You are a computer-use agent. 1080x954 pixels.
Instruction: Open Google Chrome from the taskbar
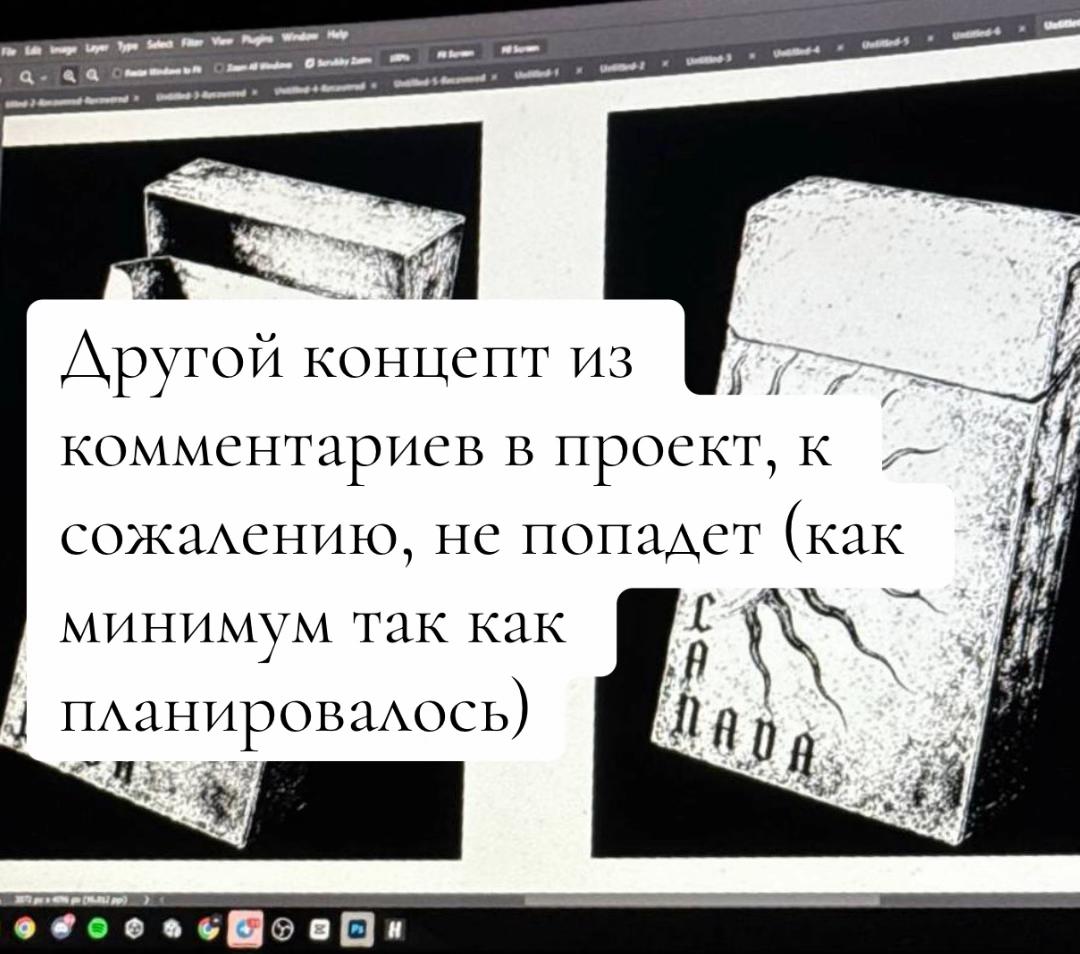pyautogui.click(x=23, y=929)
